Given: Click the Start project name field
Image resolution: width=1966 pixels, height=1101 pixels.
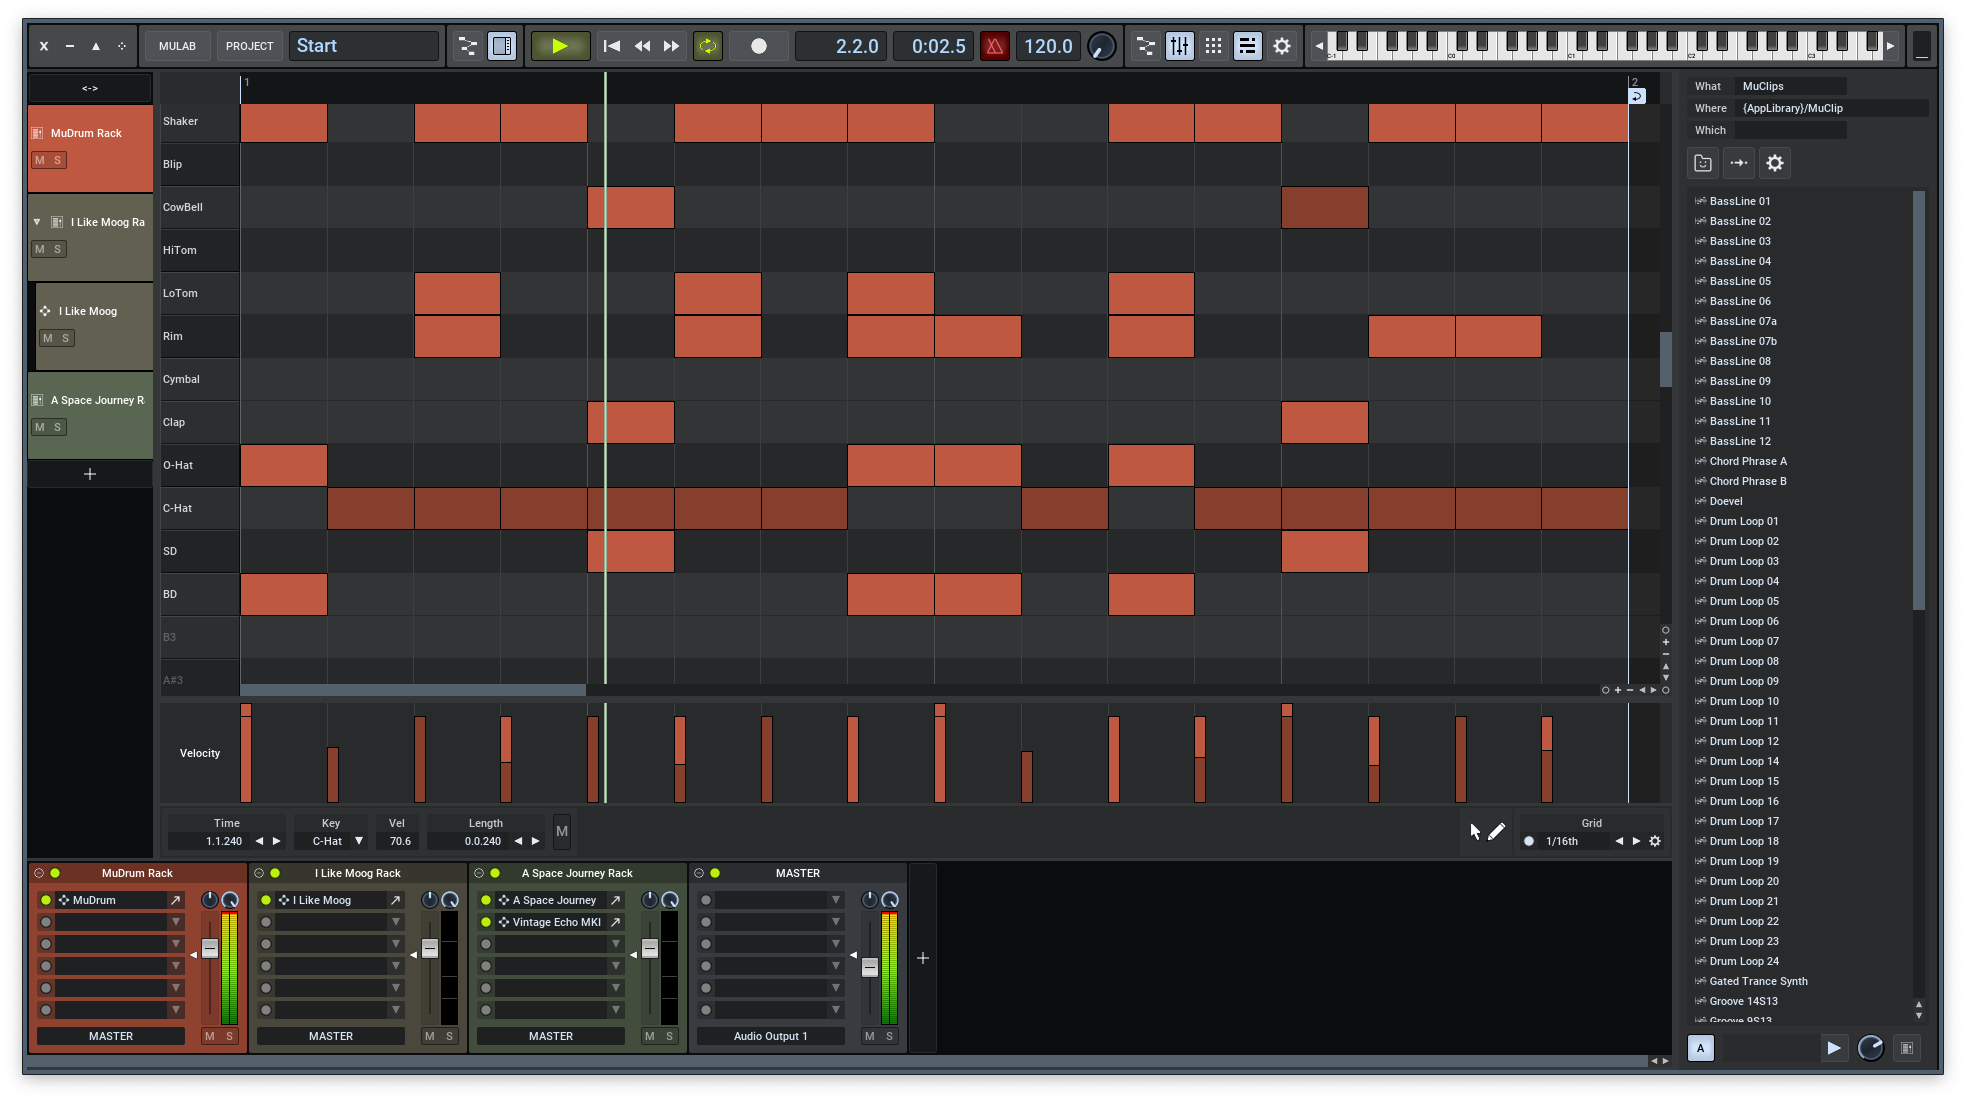Looking at the screenshot, I should [364, 46].
